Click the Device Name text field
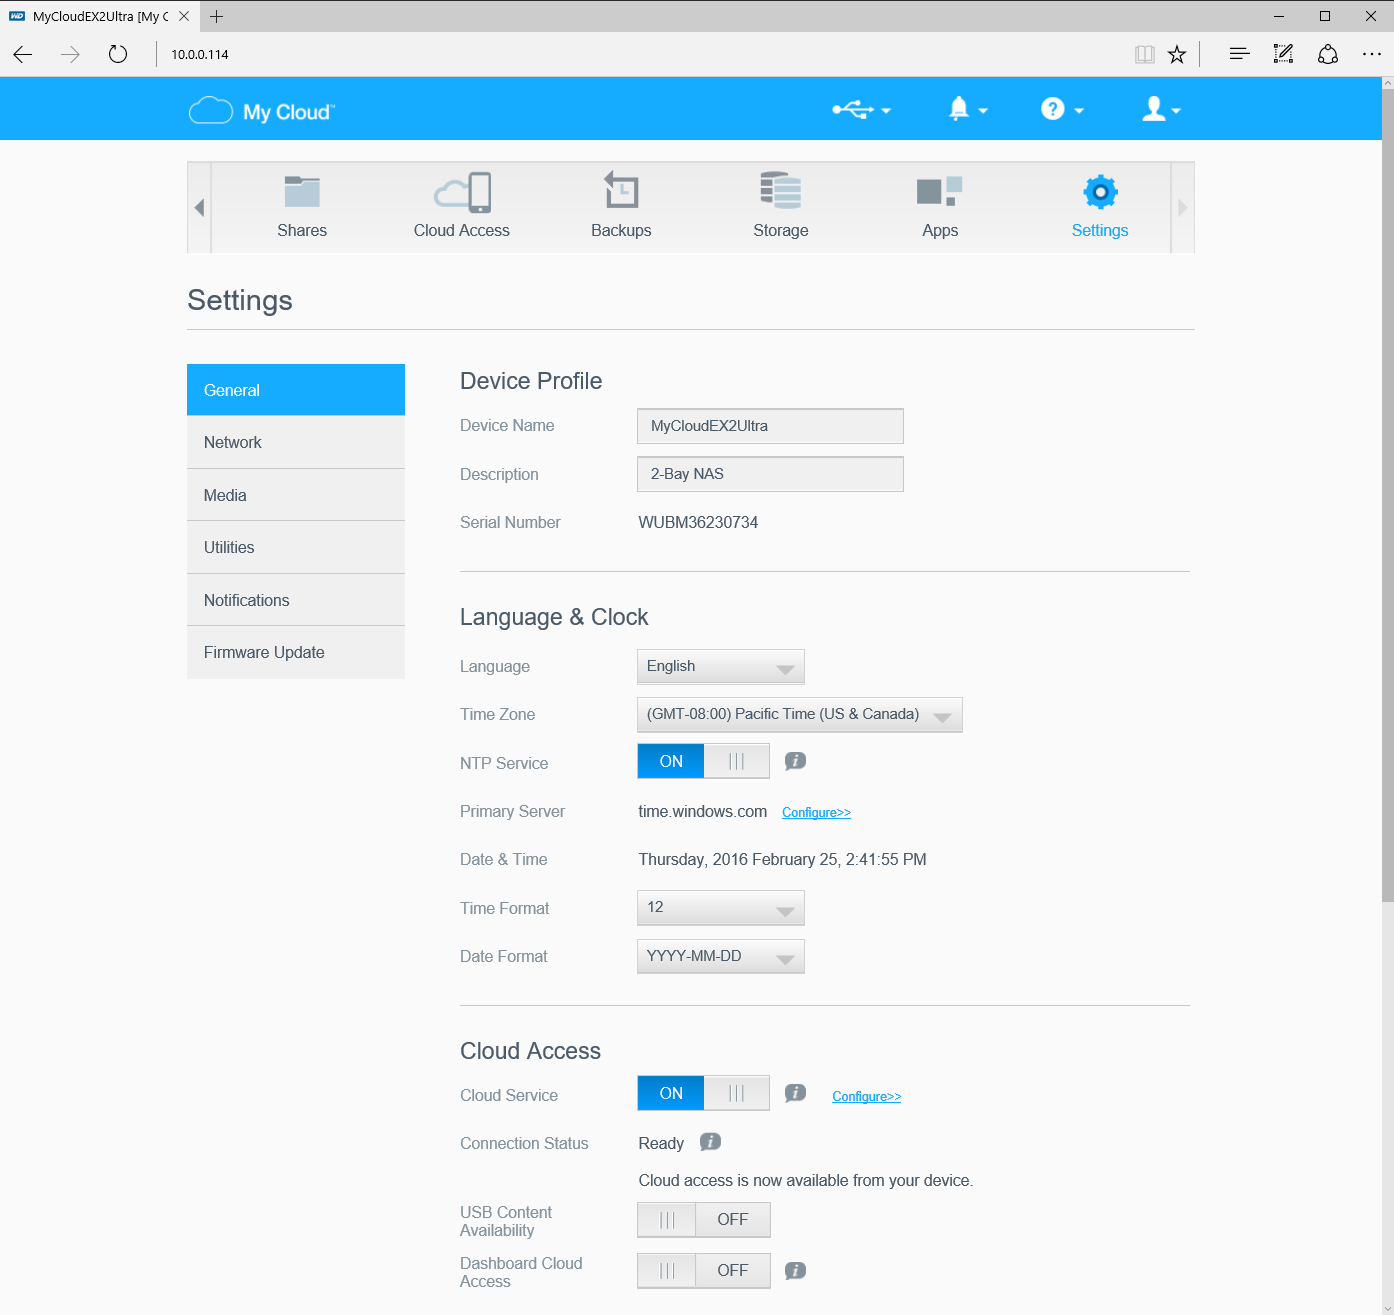Screen dimensions: 1394x1315 tap(770, 426)
